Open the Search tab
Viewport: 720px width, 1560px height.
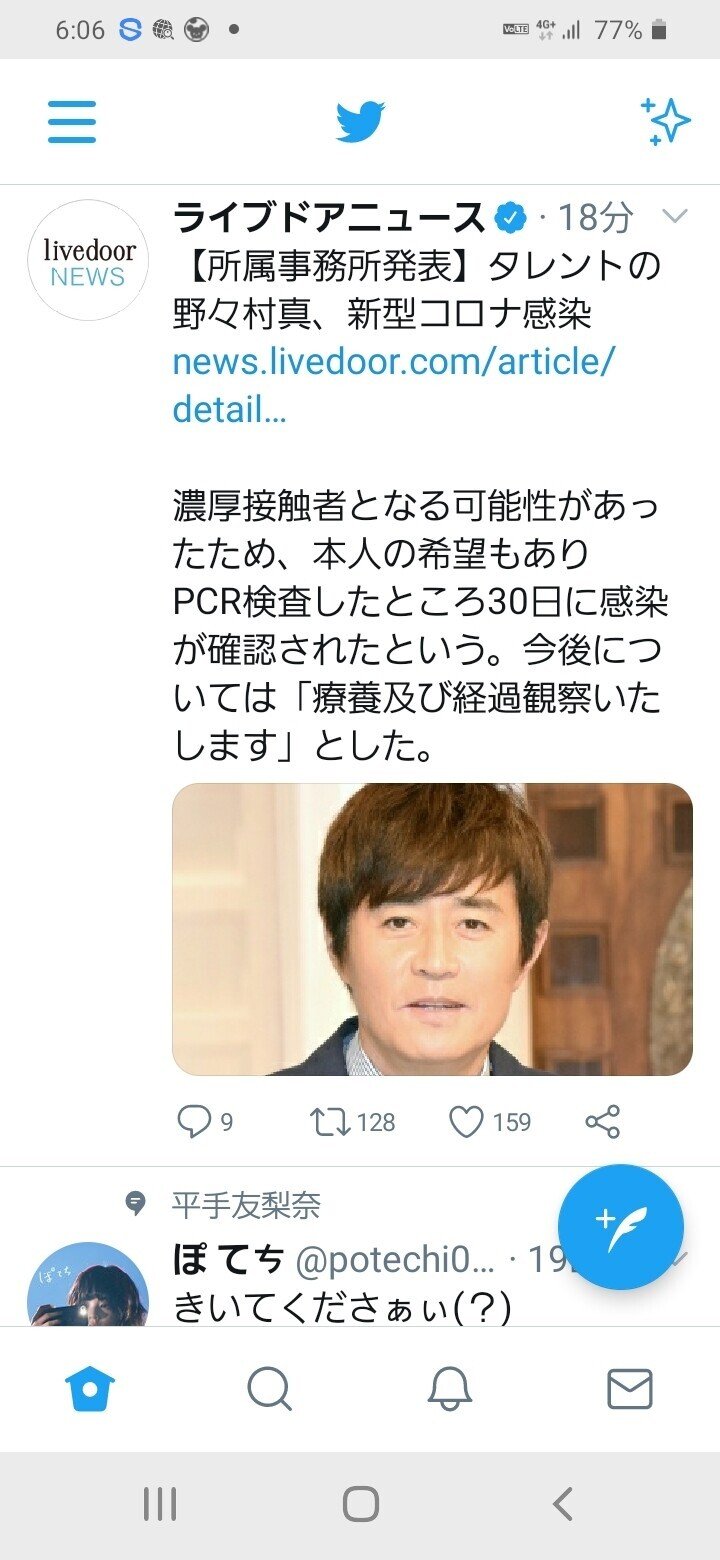(x=269, y=1389)
